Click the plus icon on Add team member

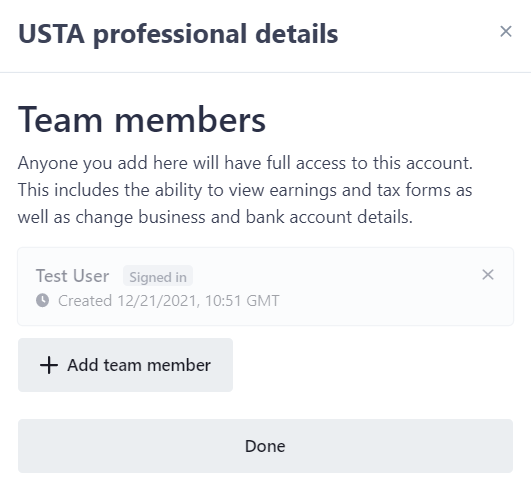49,365
